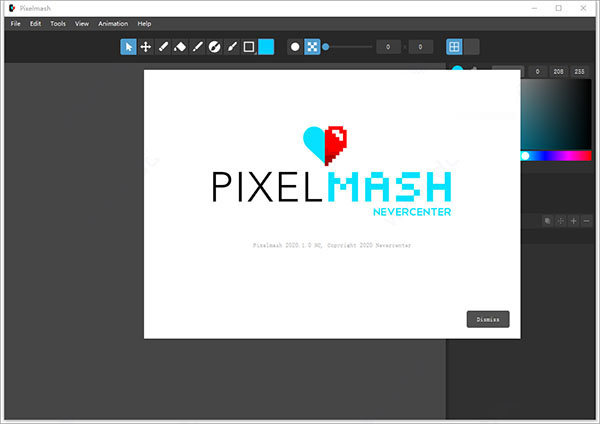This screenshot has width=600, height=424.
Task: Open the Help menu
Action: (144, 24)
